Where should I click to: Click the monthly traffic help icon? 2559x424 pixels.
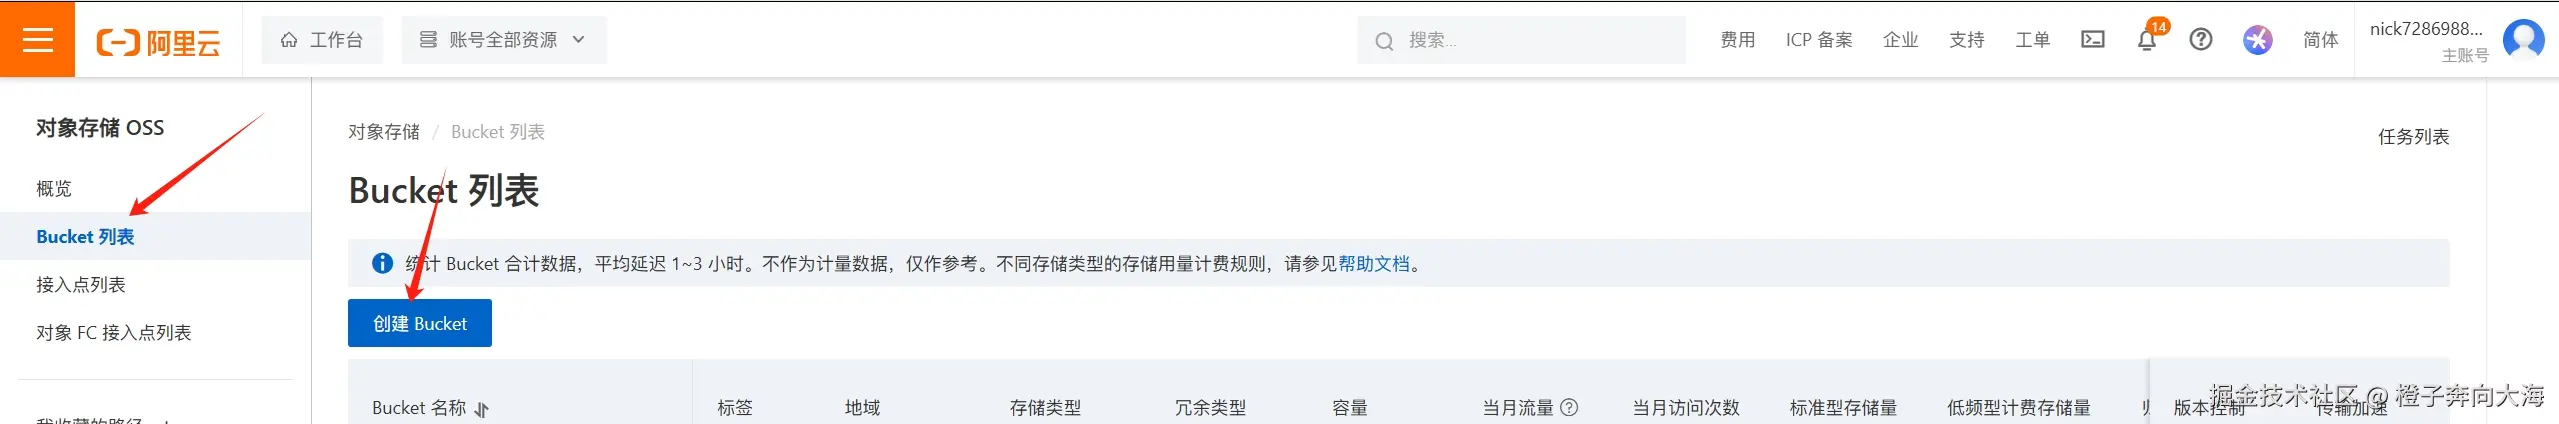coord(1569,407)
